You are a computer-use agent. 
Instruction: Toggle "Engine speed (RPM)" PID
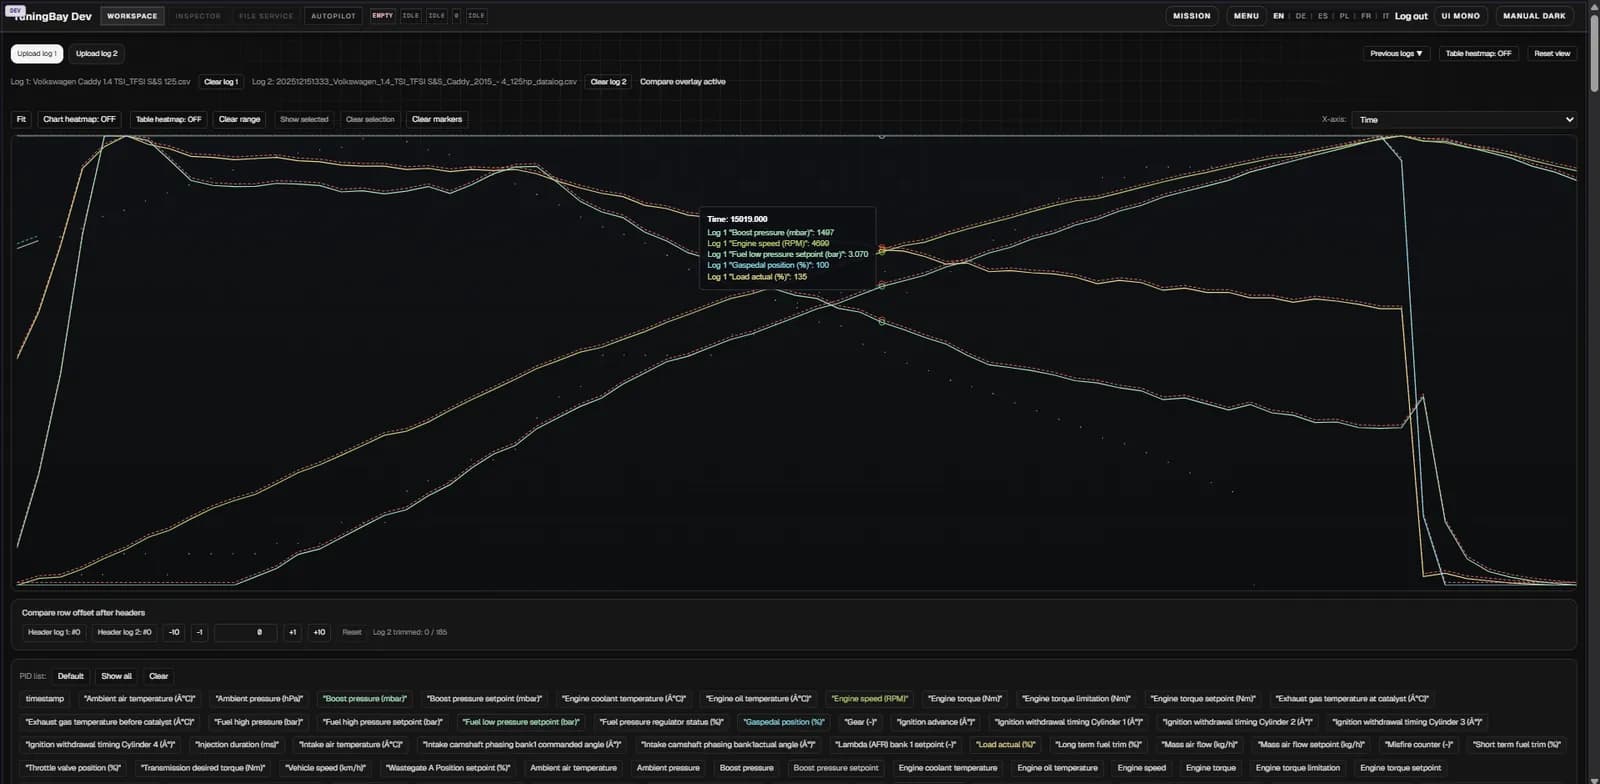[870, 699]
